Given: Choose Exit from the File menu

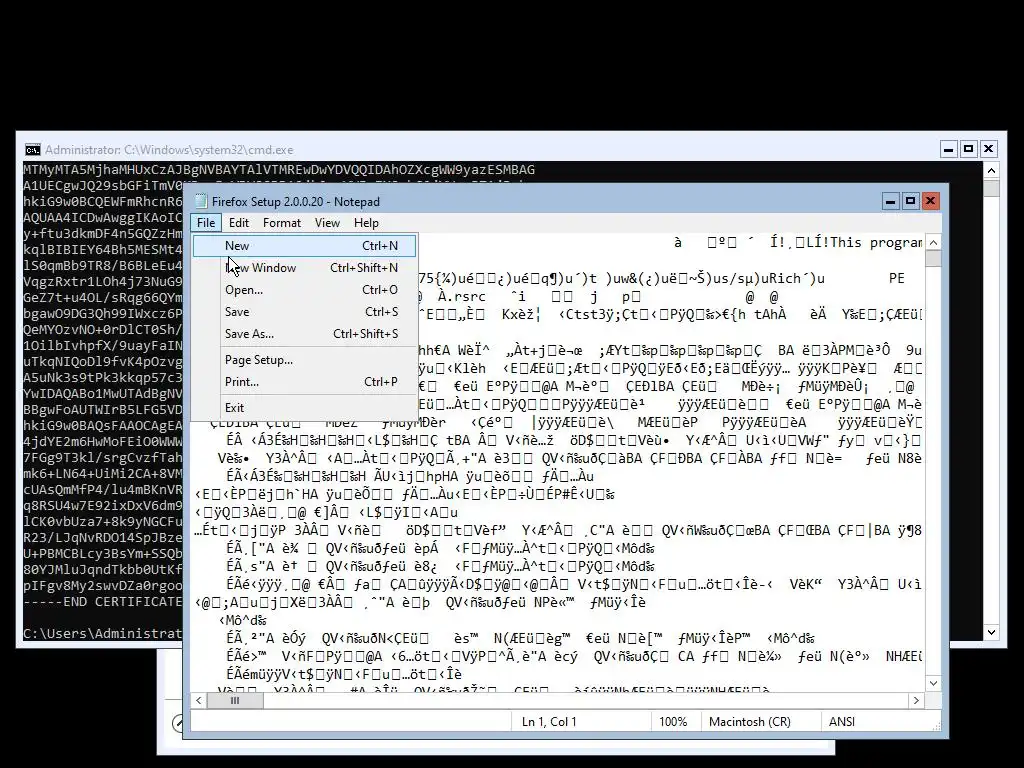Looking at the screenshot, I should pos(304,408).
